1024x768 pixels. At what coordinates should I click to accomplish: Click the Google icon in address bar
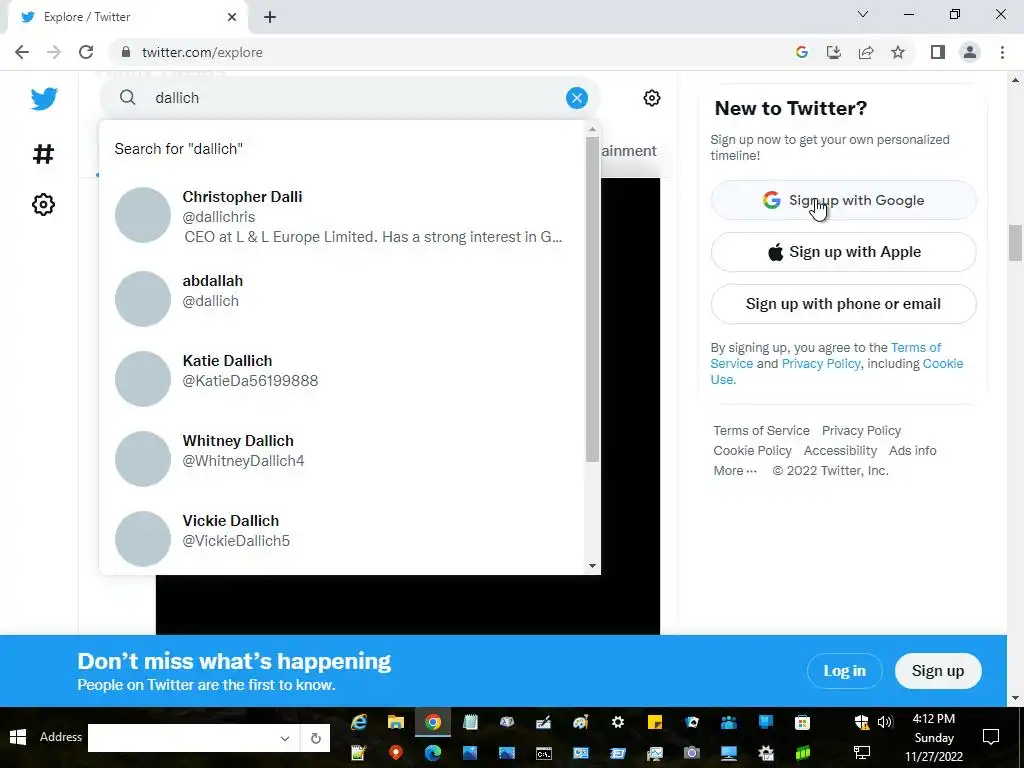(801, 52)
